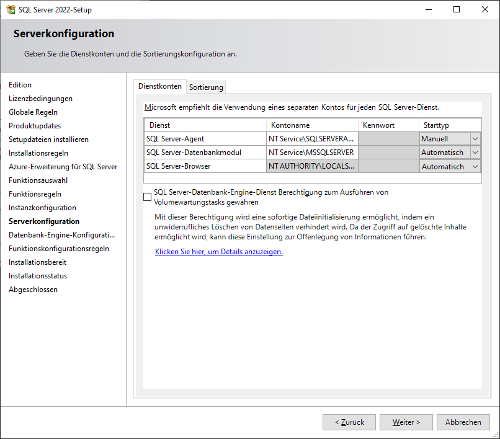This screenshot has height=439, width=500.
Task: Click Produktupdates step in sidebar
Action: (35, 126)
